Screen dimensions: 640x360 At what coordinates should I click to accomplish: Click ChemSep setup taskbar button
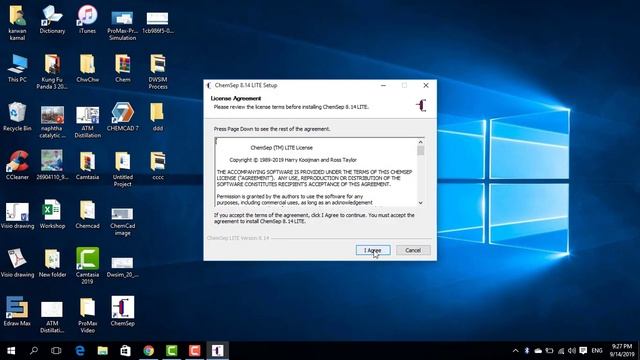pyautogui.click(x=217, y=351)
